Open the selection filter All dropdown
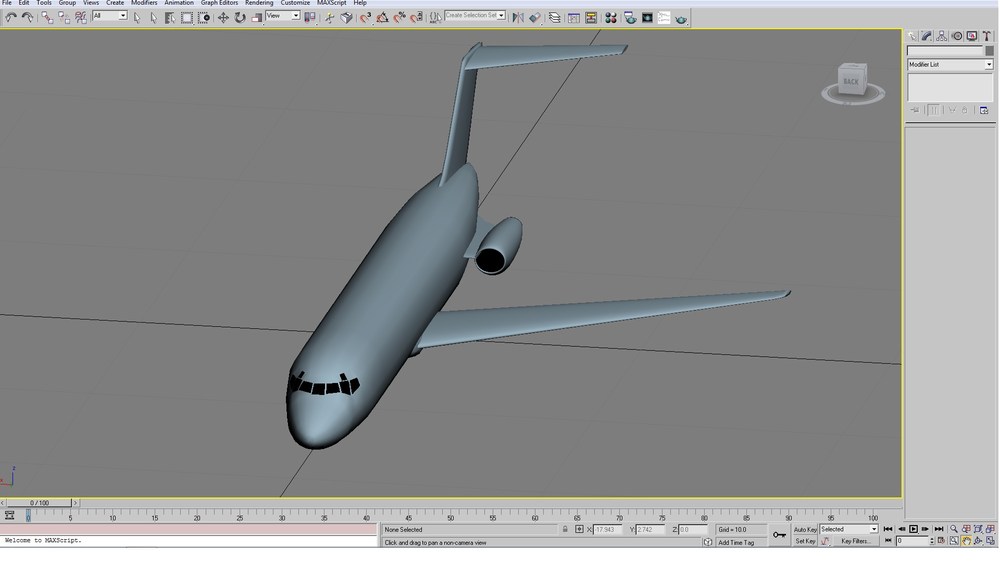 110,16
